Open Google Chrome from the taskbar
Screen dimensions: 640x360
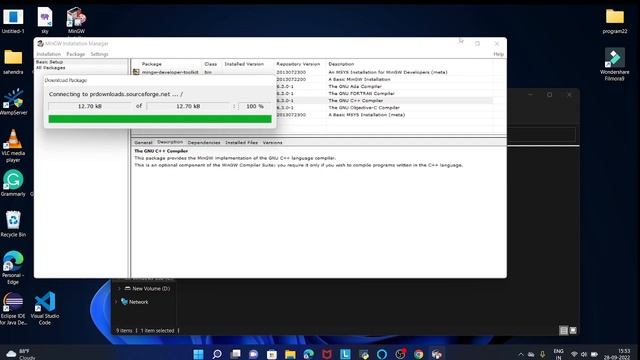point(418,354)
